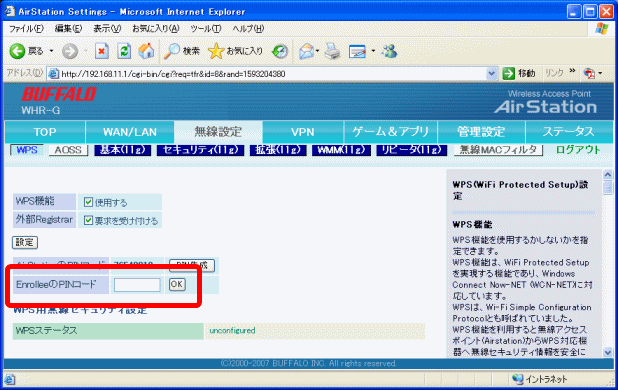Open セキュリティ(11g) sub-tab

point(200,150)
